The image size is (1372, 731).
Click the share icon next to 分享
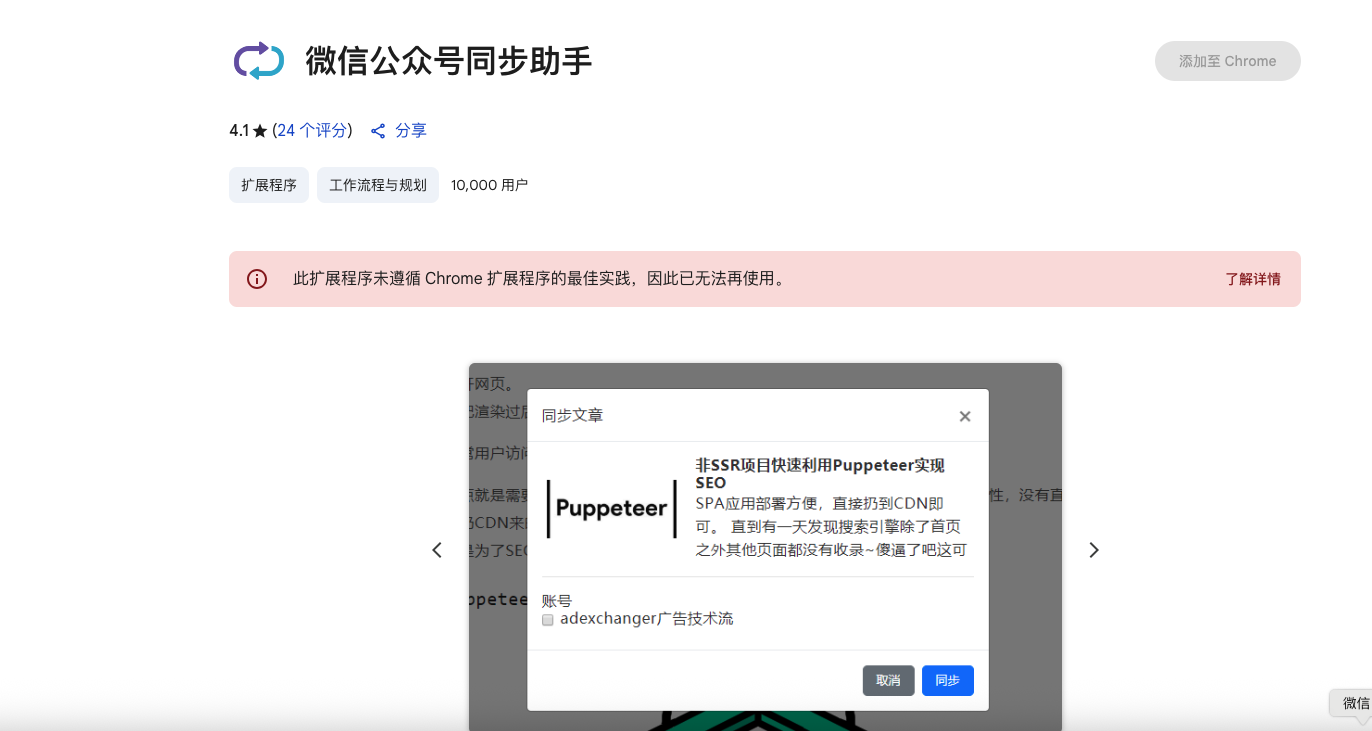tap(378, 131)
